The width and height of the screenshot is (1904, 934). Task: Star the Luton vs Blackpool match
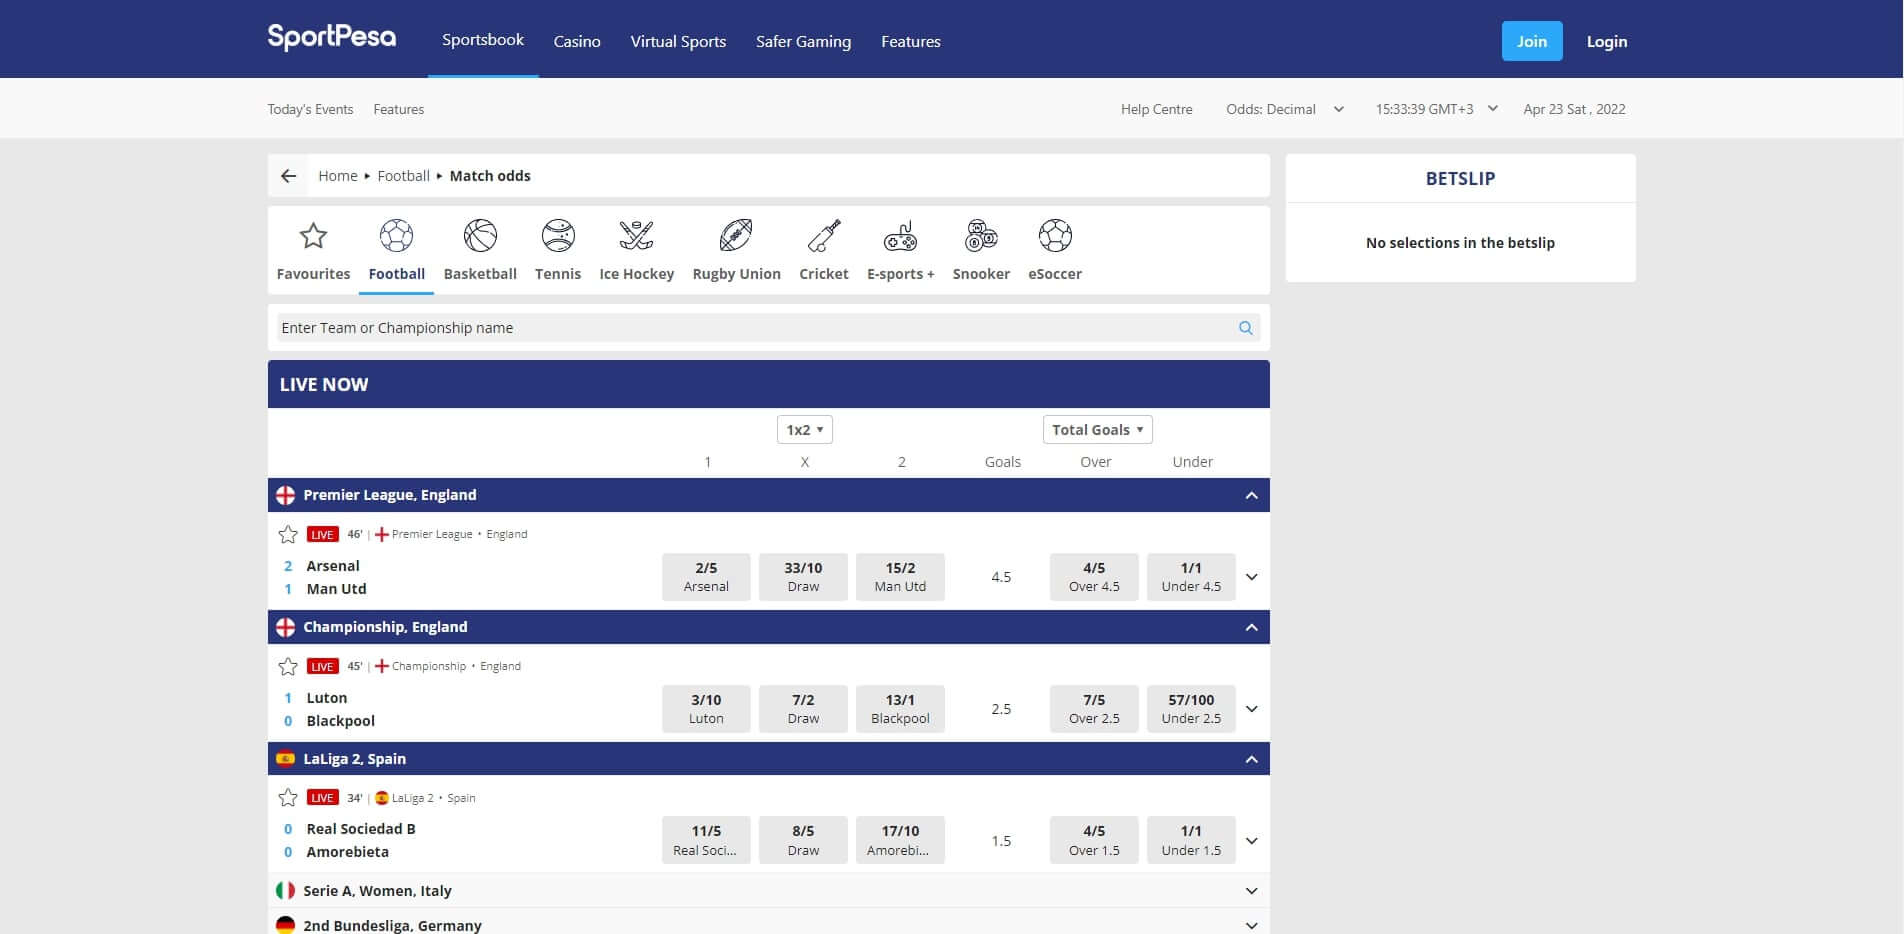288,666
